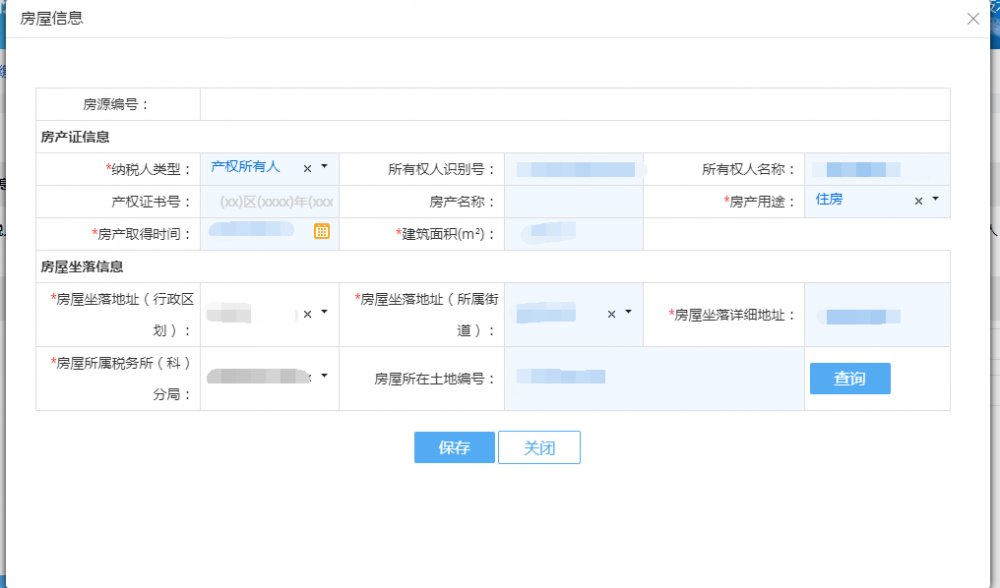Open the calendar picker for 房产取得时间
Screen dimensions: 1000x588
click(324, 232)
